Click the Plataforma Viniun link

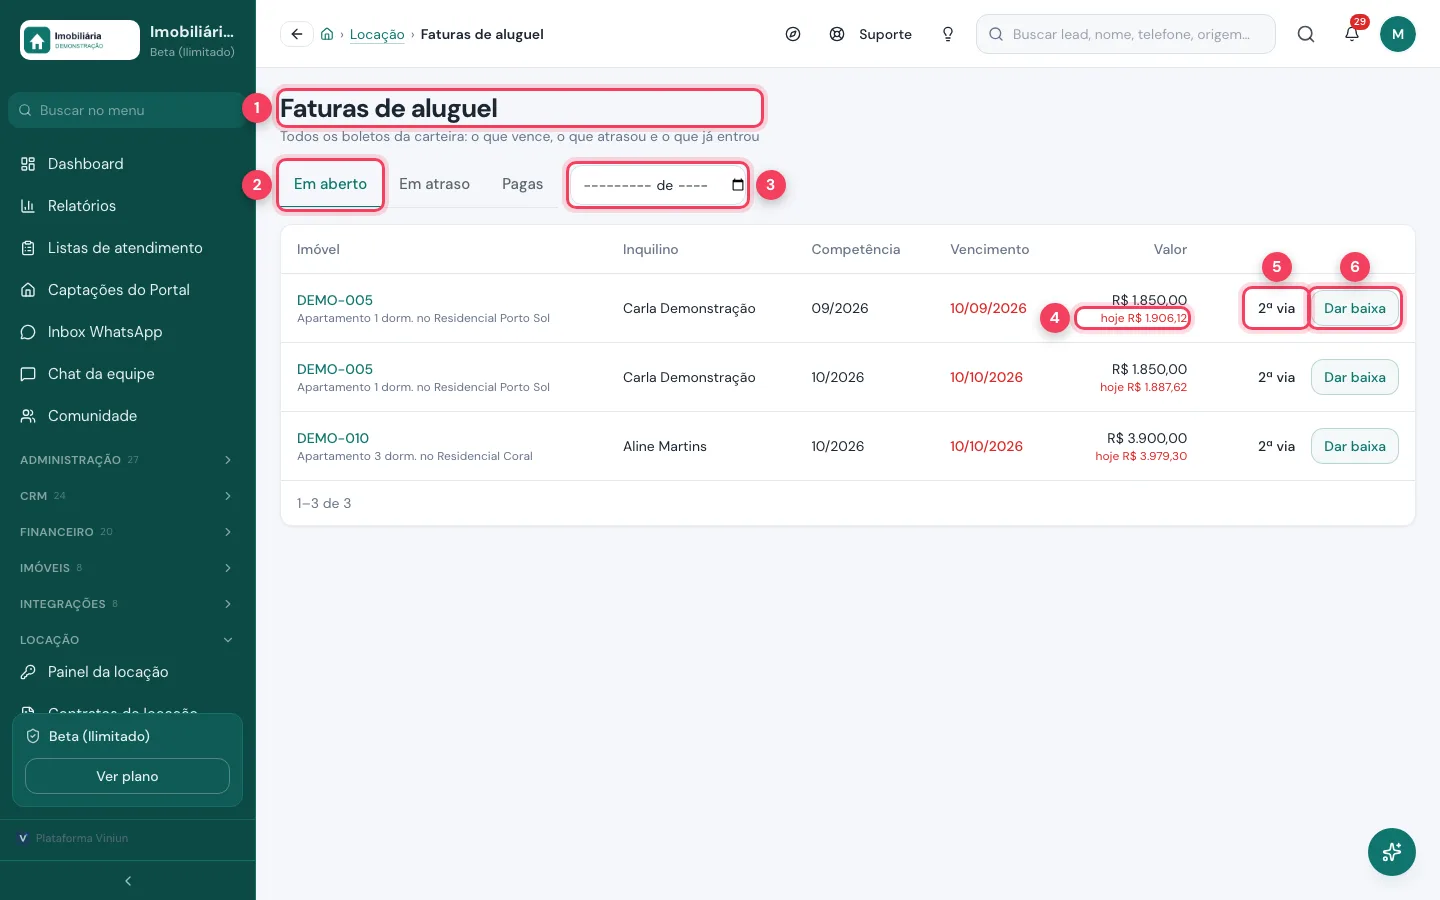(x=73, y=838)
